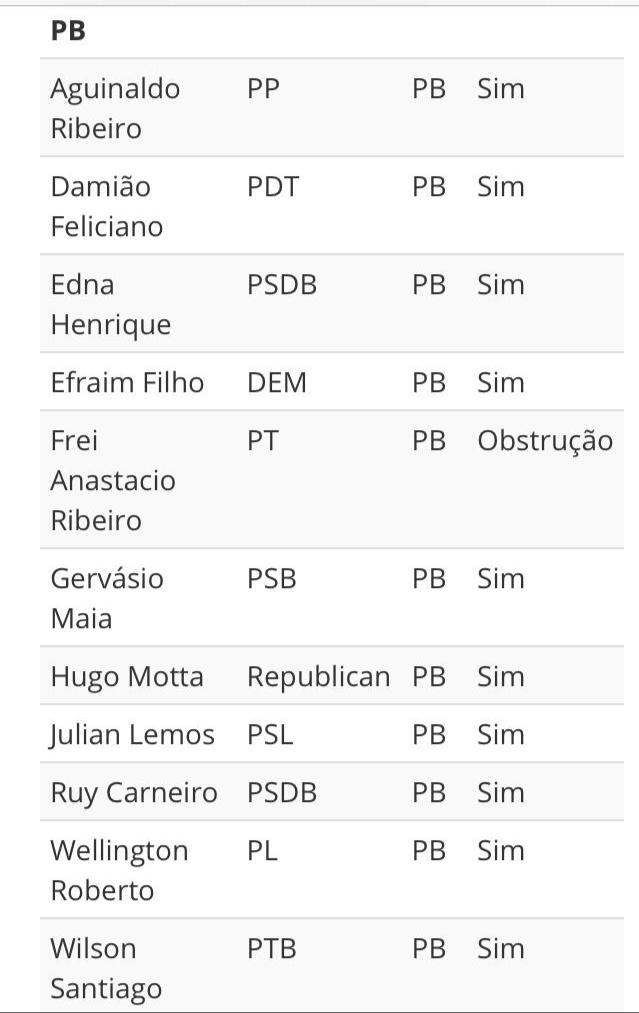Click deputy name Aguinaldo Ribeiro

[115, 108]
